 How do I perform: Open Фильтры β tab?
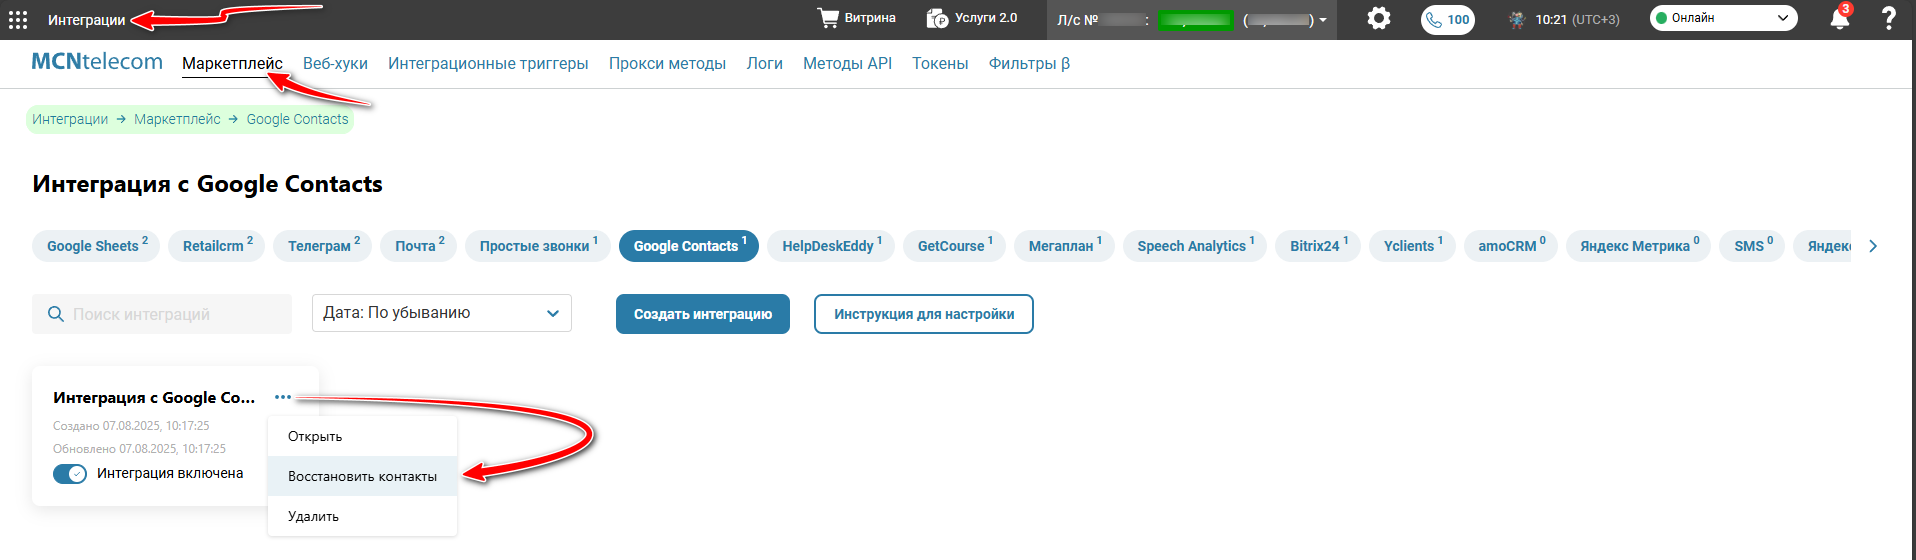[x=1029, y=63]
